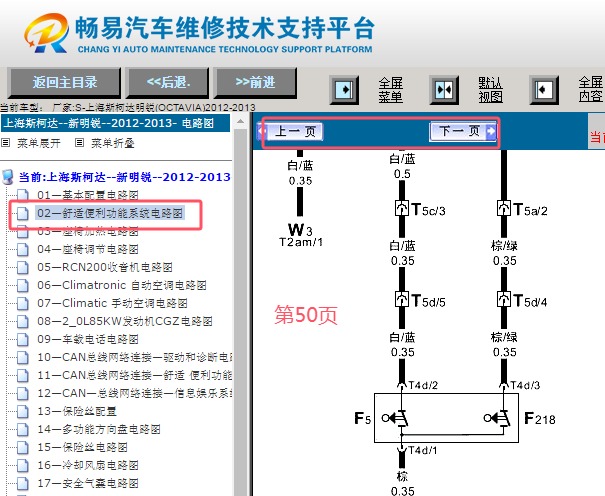Click the 畅易 platform logo
605x496 pixels.
point(47,33)
